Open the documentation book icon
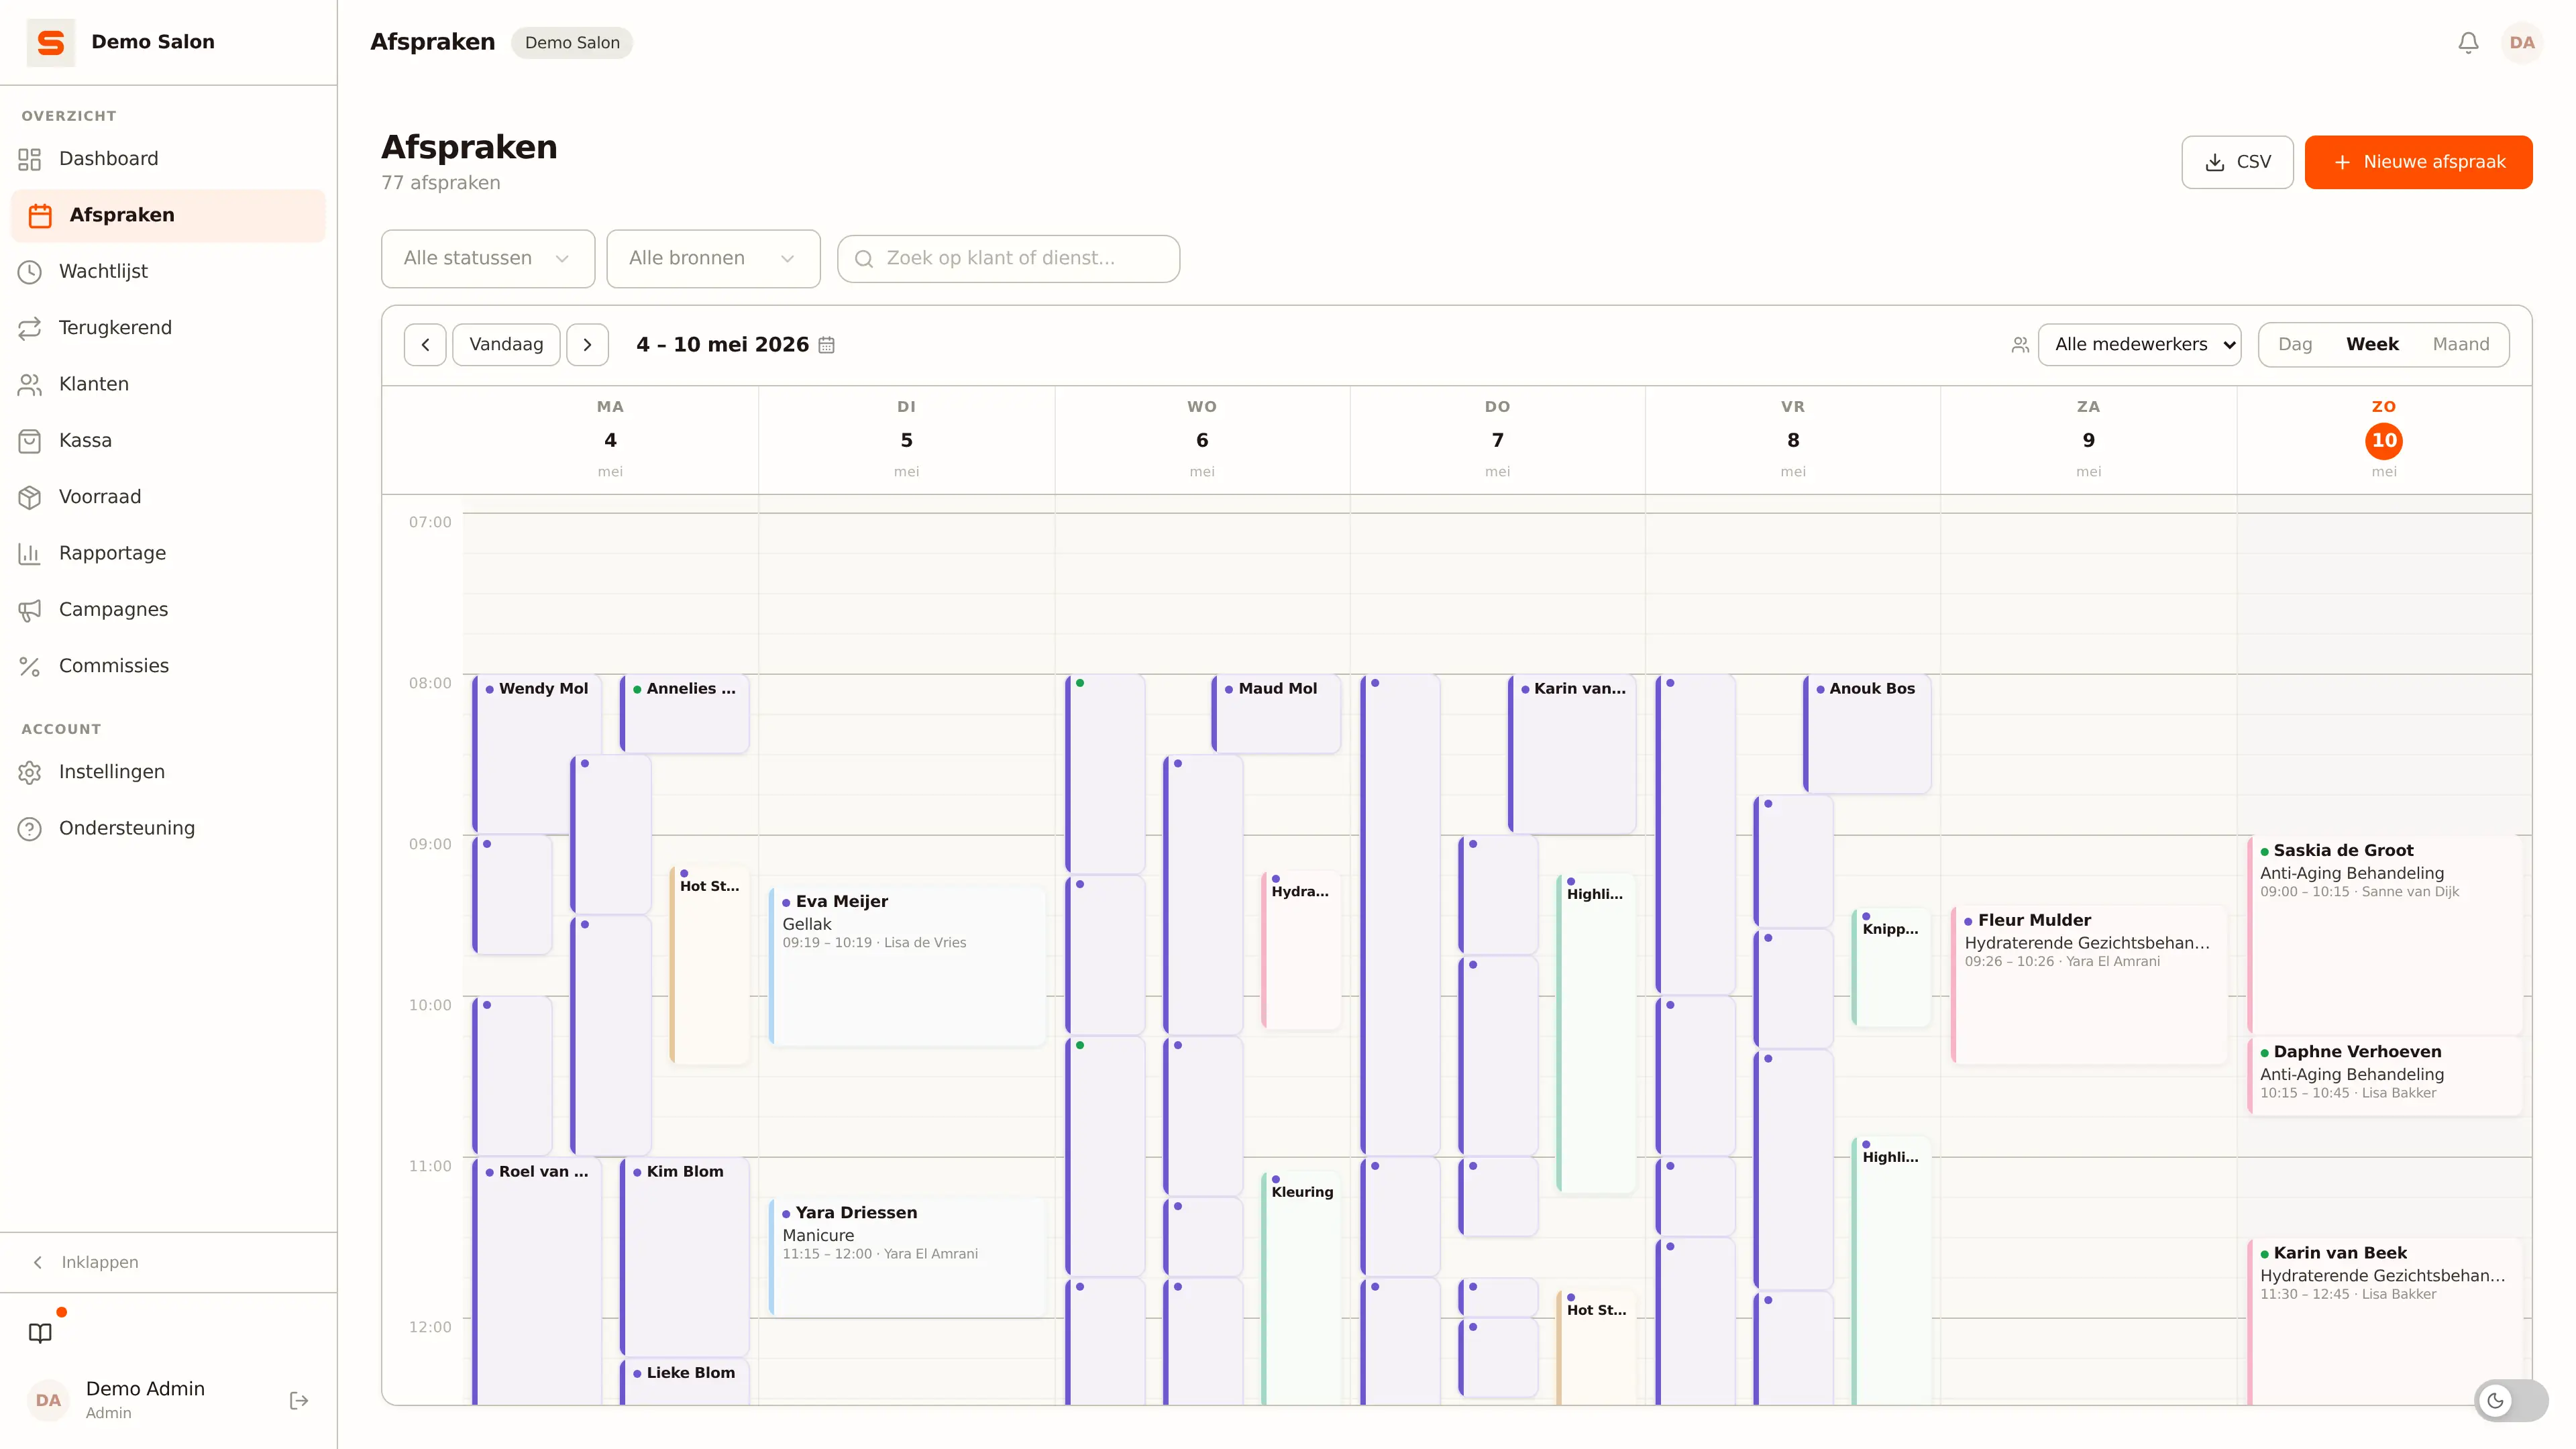This screenshot has width=2576, height=1449. coord(40,1333)
